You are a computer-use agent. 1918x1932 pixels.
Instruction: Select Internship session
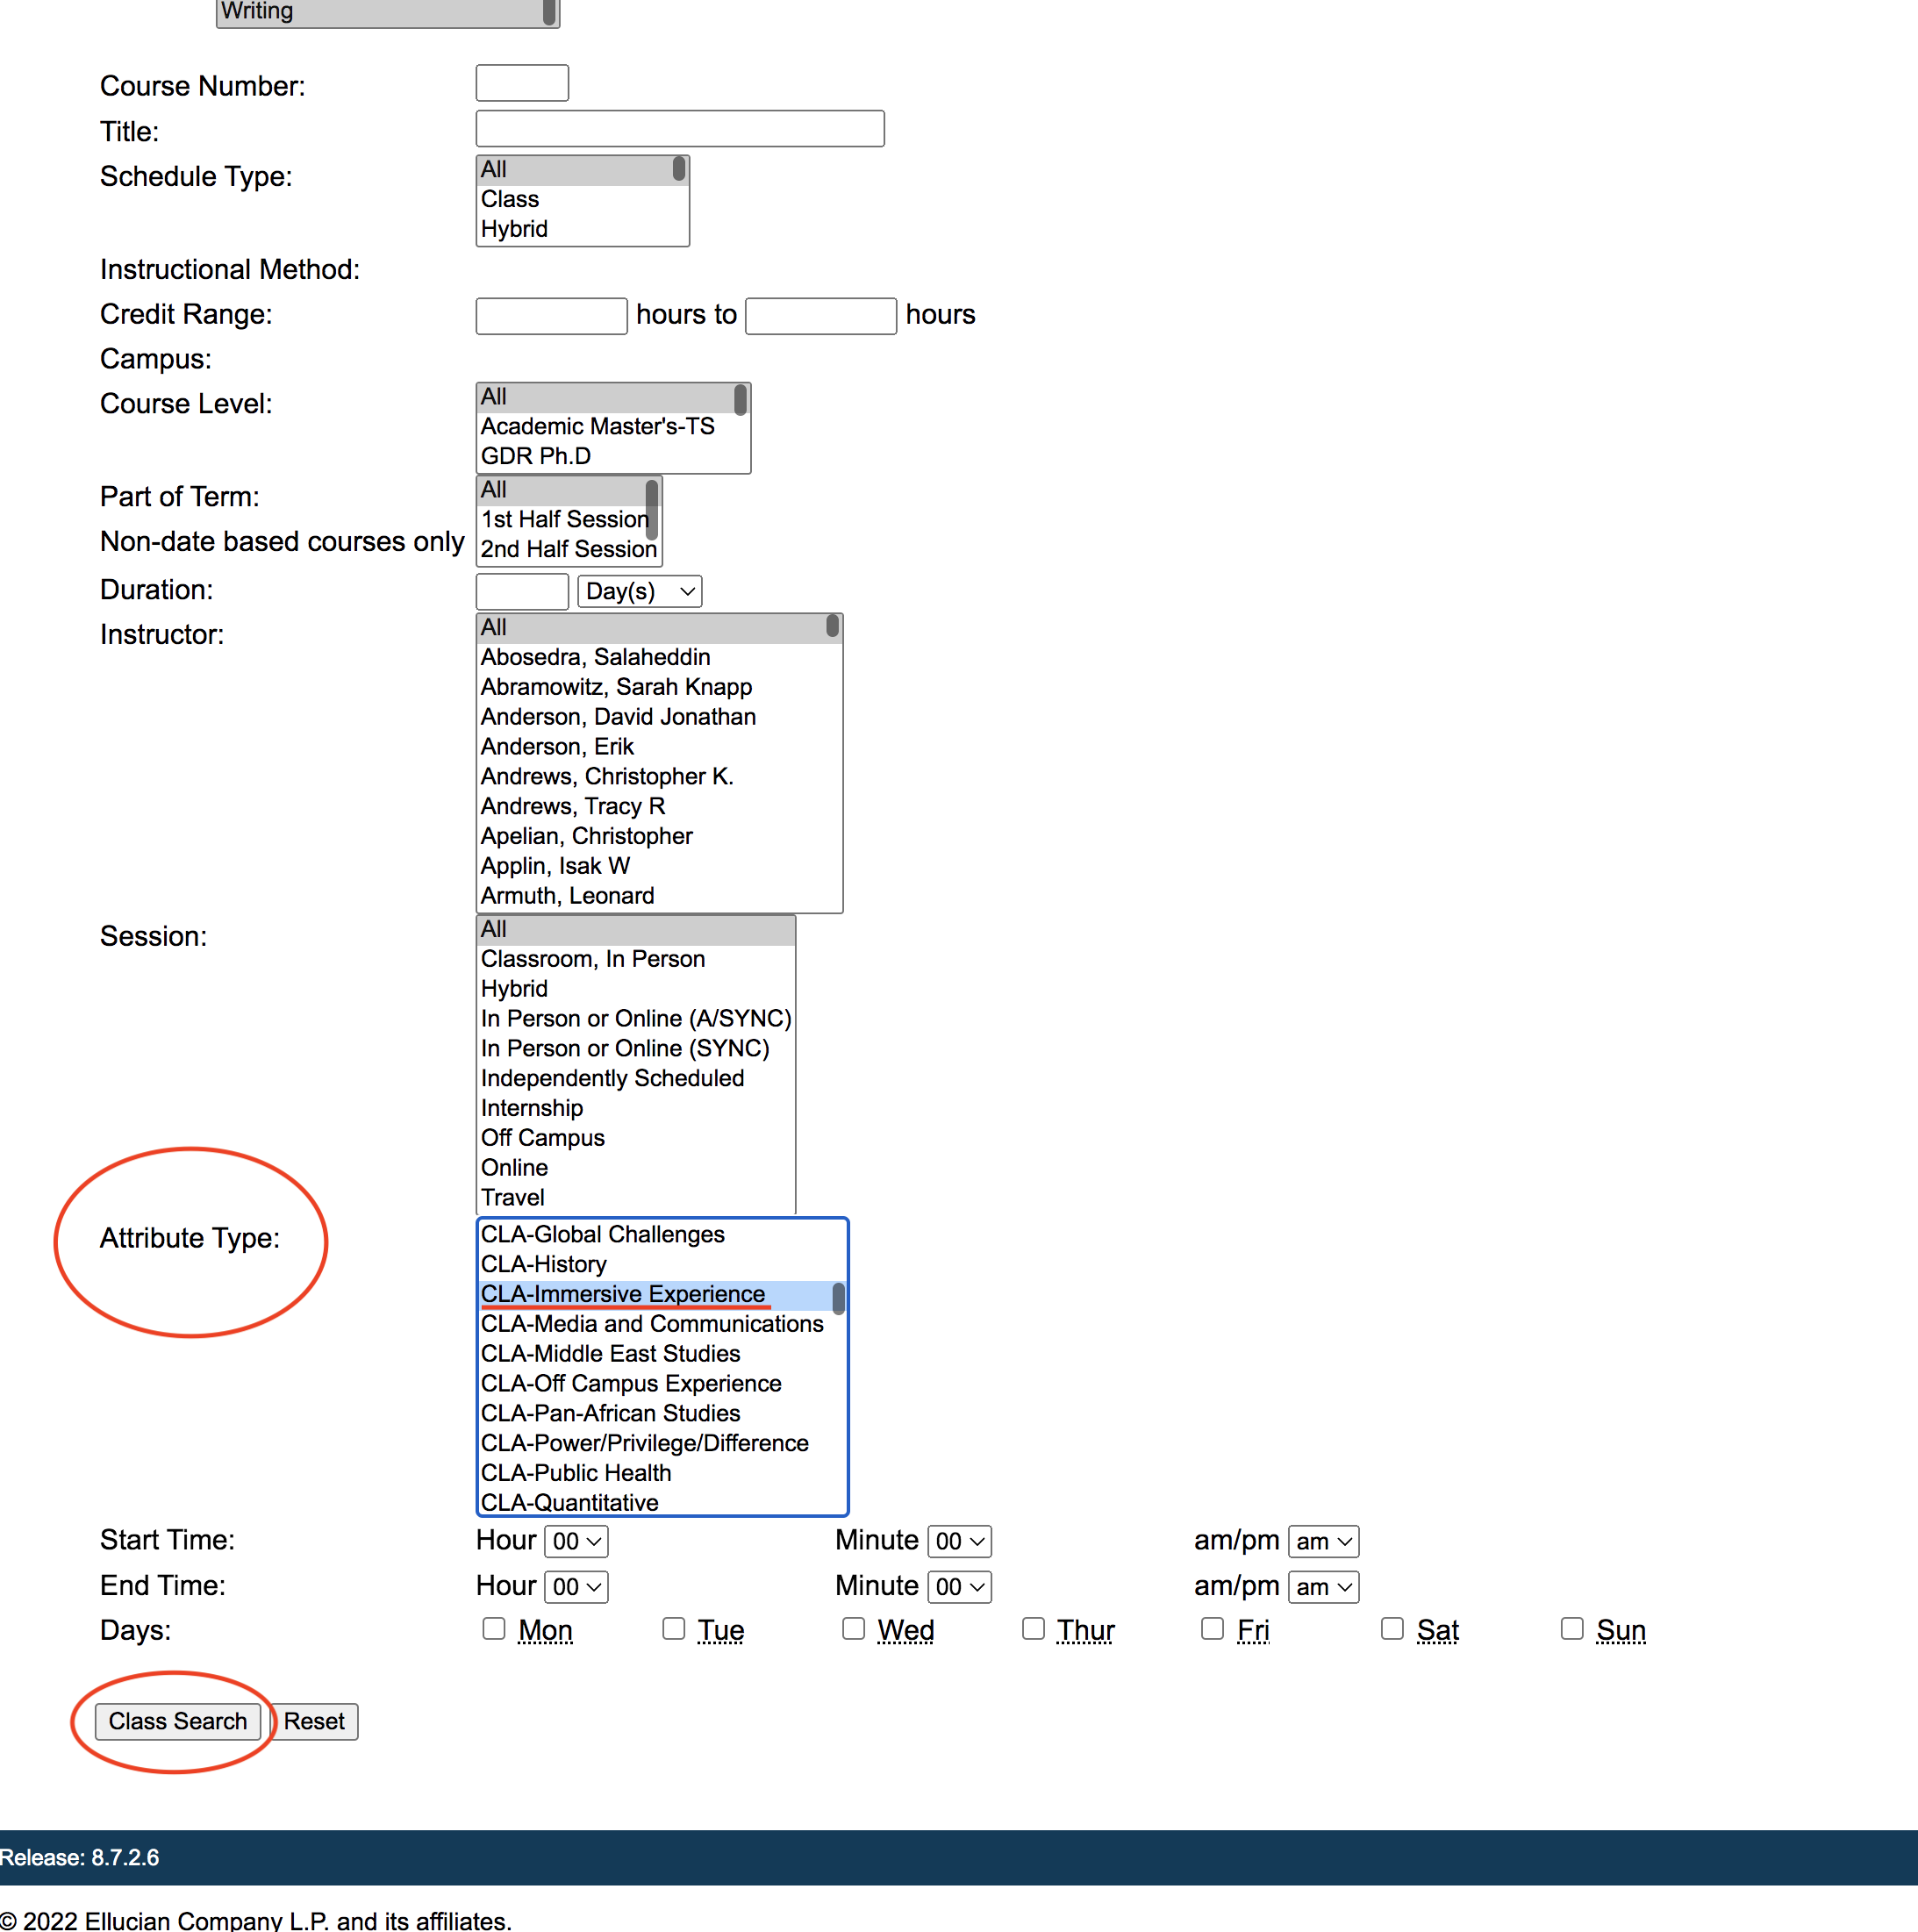click(636, 1108)
